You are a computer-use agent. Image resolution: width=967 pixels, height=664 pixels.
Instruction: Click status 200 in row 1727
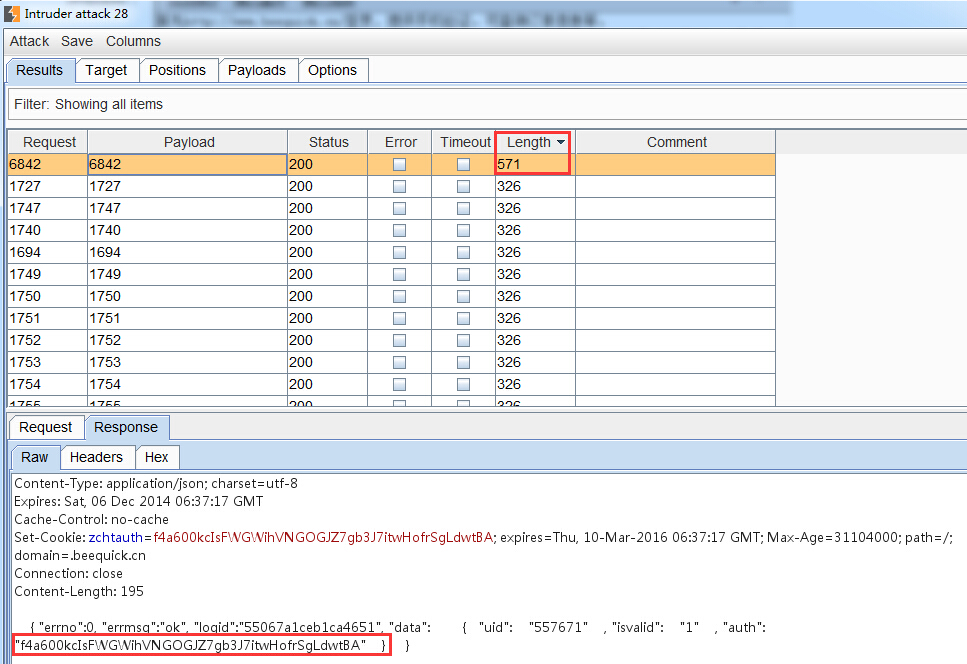click(x=327, y=186)
